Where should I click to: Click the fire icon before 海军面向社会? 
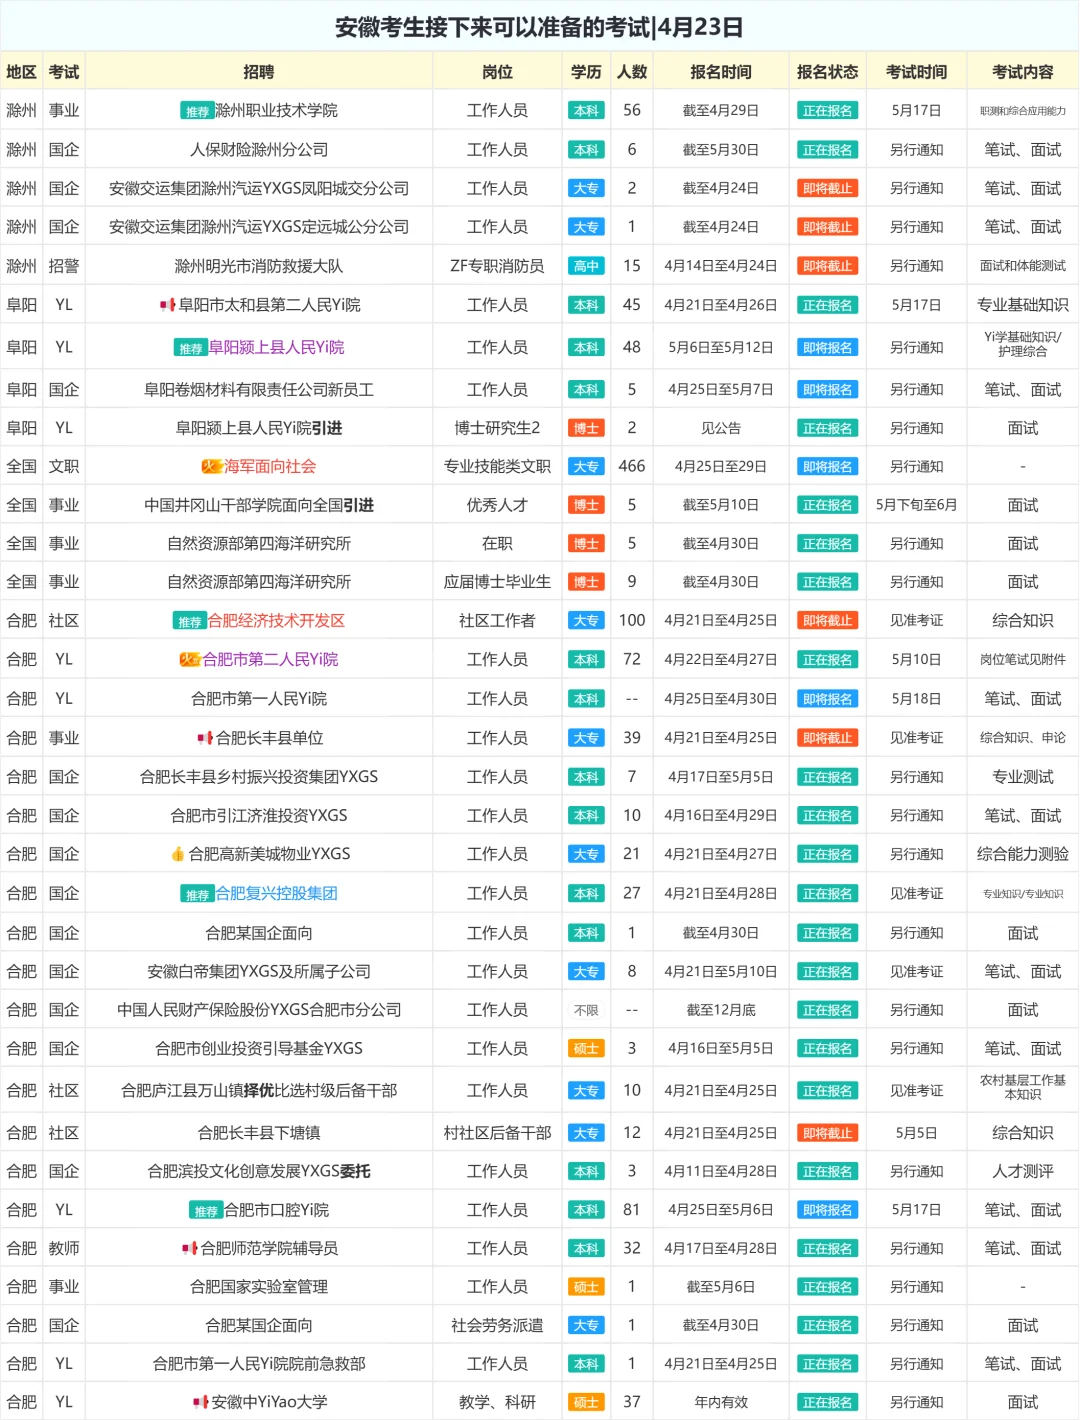pos(211,466)
